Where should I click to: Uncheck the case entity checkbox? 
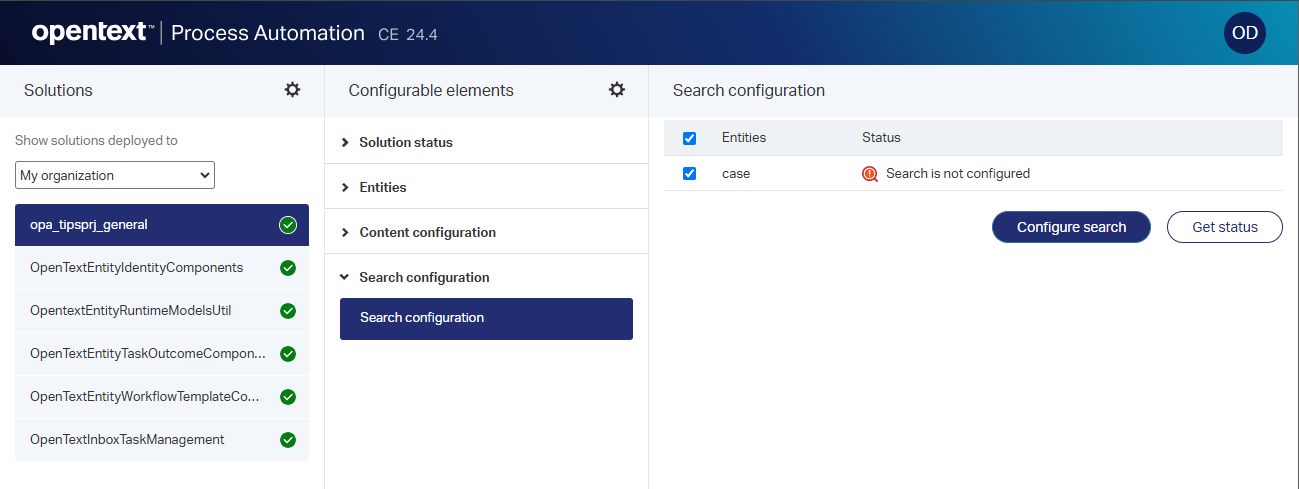(x=689, y=174)
